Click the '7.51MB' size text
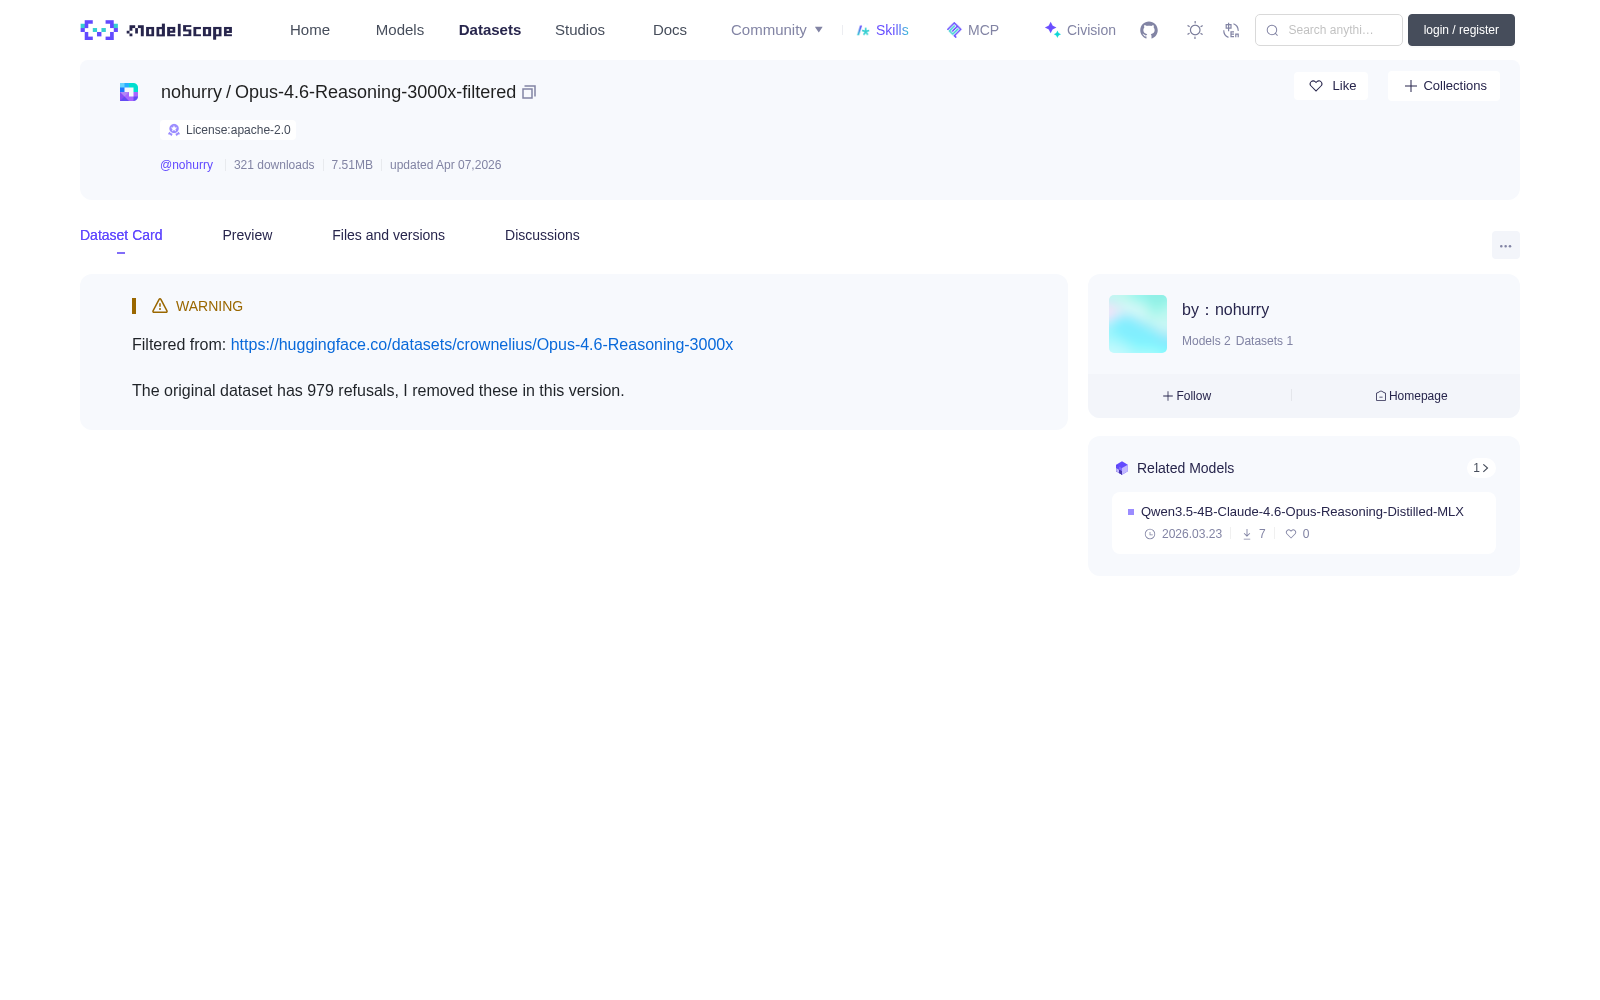The width and height of the screenshot is (1600, 1000). point(352,165)
